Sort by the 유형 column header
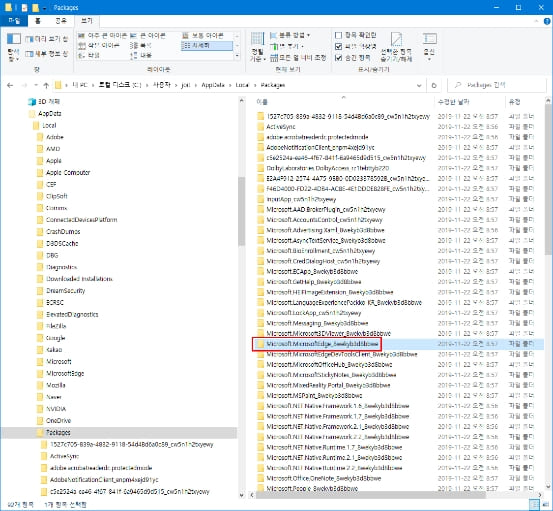 (x=515, y=102)
